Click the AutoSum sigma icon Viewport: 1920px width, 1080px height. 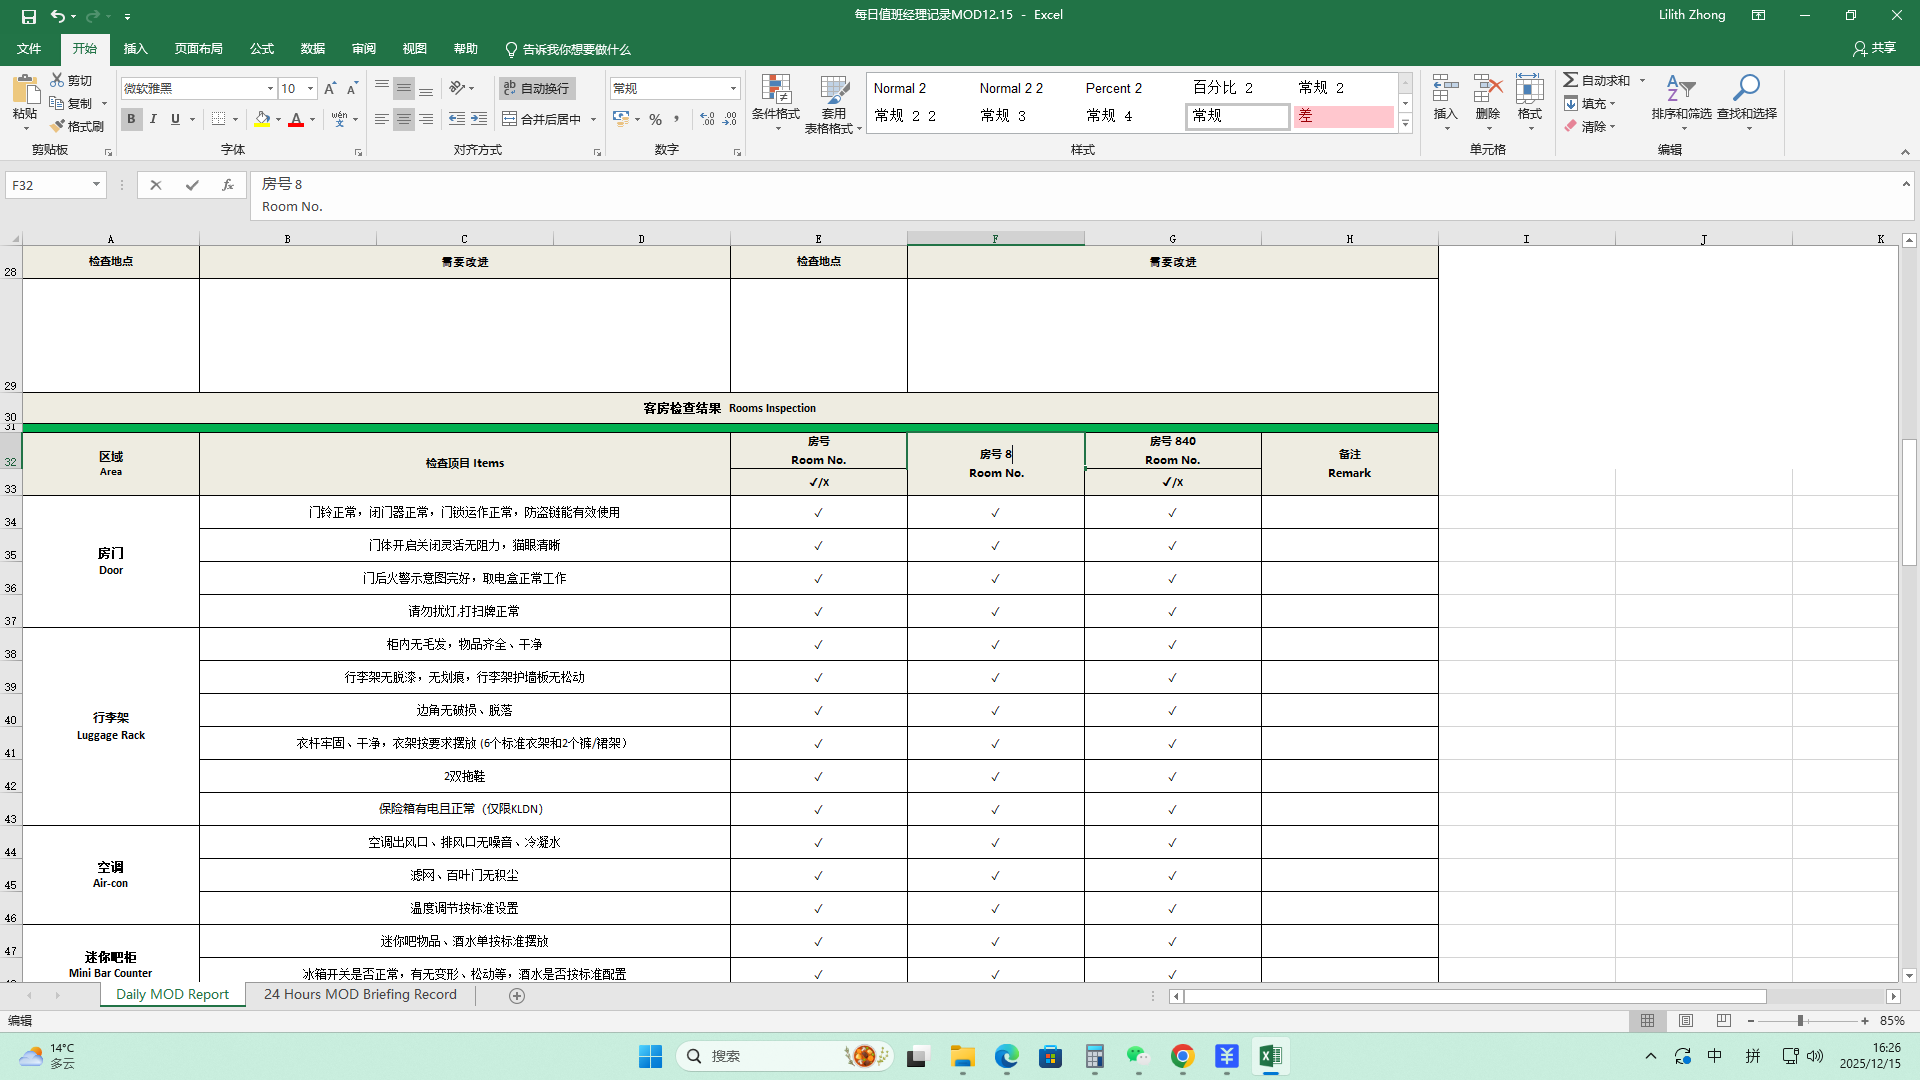1571,80
